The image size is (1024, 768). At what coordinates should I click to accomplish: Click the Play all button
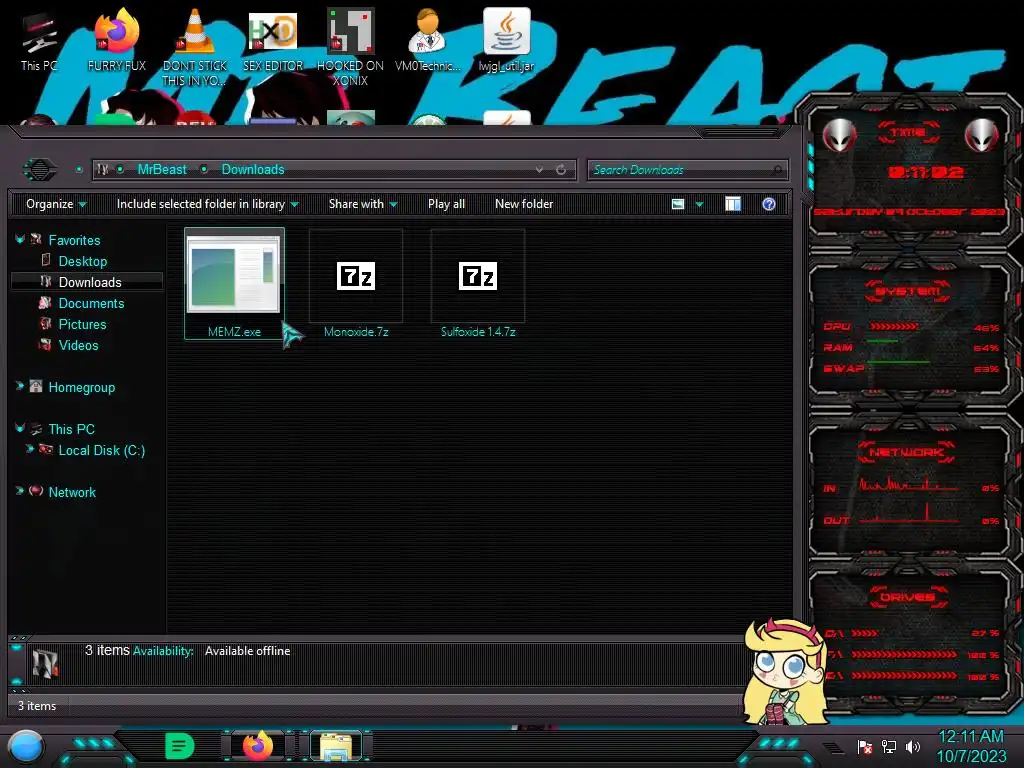[x=446, y=204]
